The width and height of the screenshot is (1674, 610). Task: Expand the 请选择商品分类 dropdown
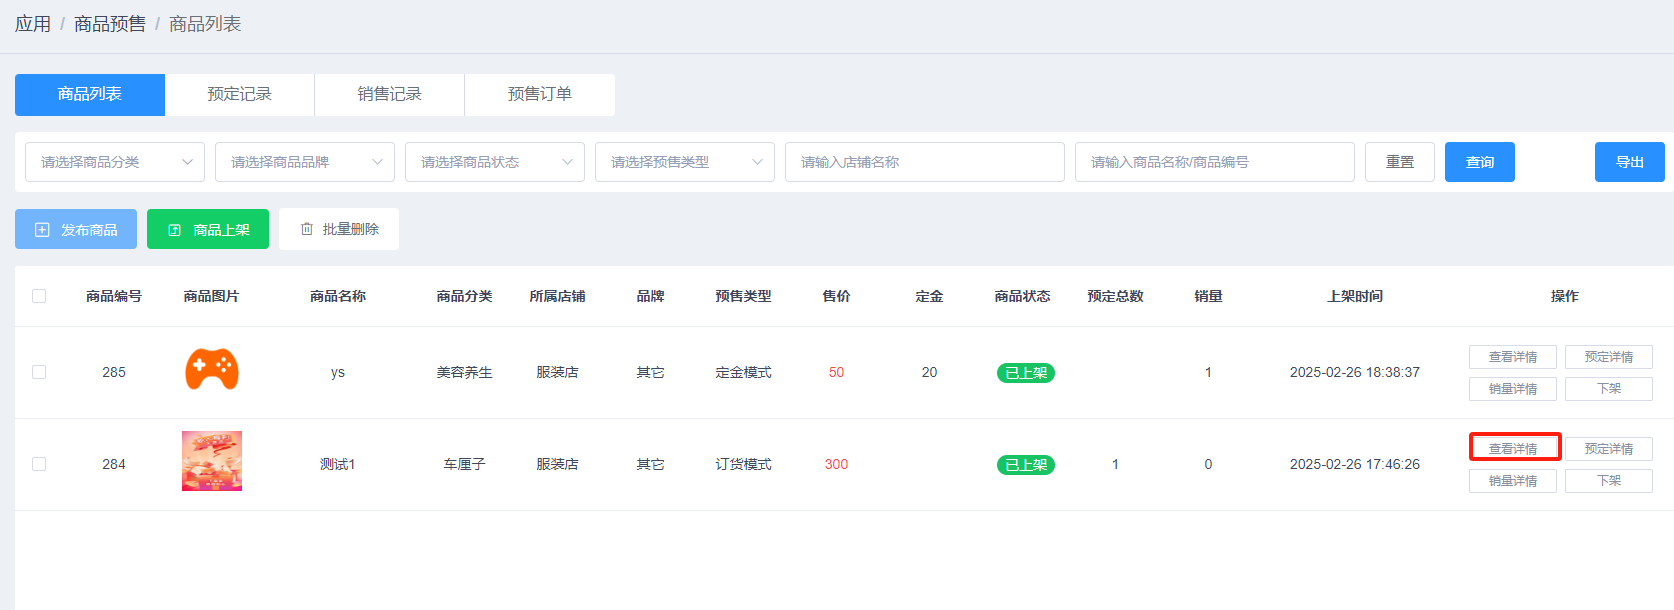pyautogui.click(x=115, y=162)
